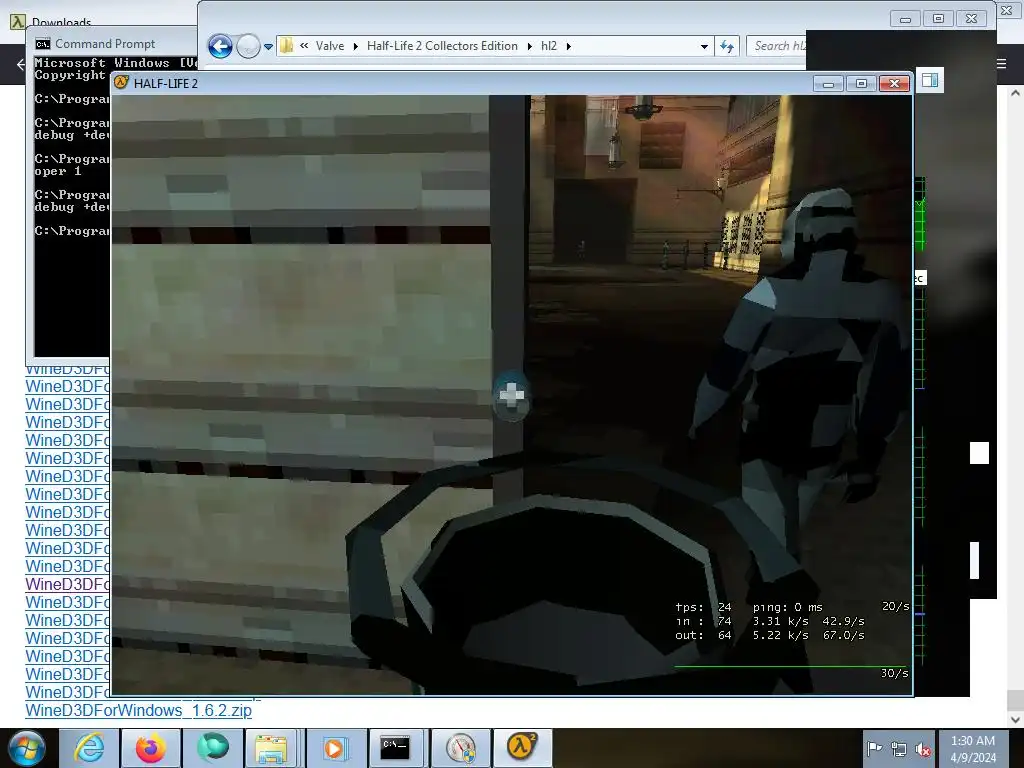Click the muted volume tray icon
The height and width of the screenshot is (768, 1024).
(x=923, y=749)
